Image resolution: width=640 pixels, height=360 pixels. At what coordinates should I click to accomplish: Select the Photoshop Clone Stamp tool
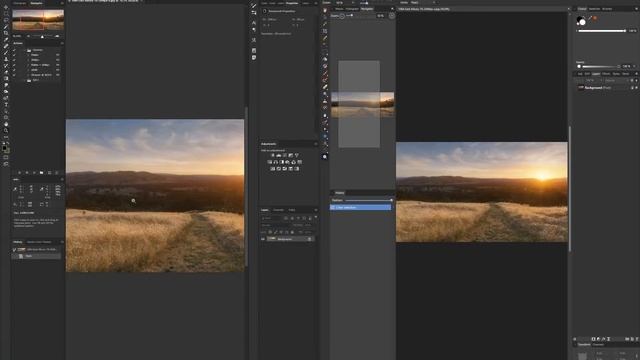pyautogui.click(x=6, y=59)
